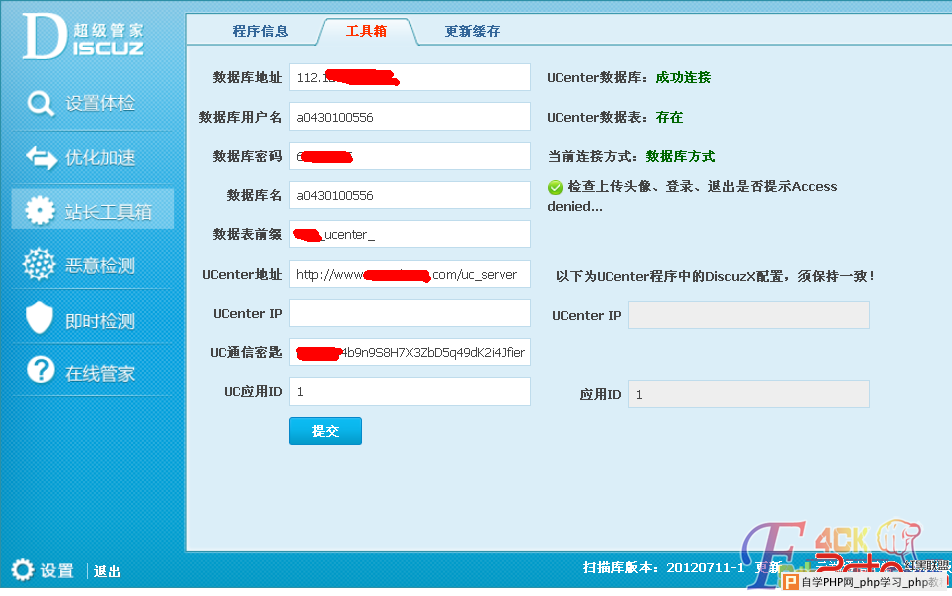
Task: Click the gear icon beside 站长工具箱
Action: (39, 211)
